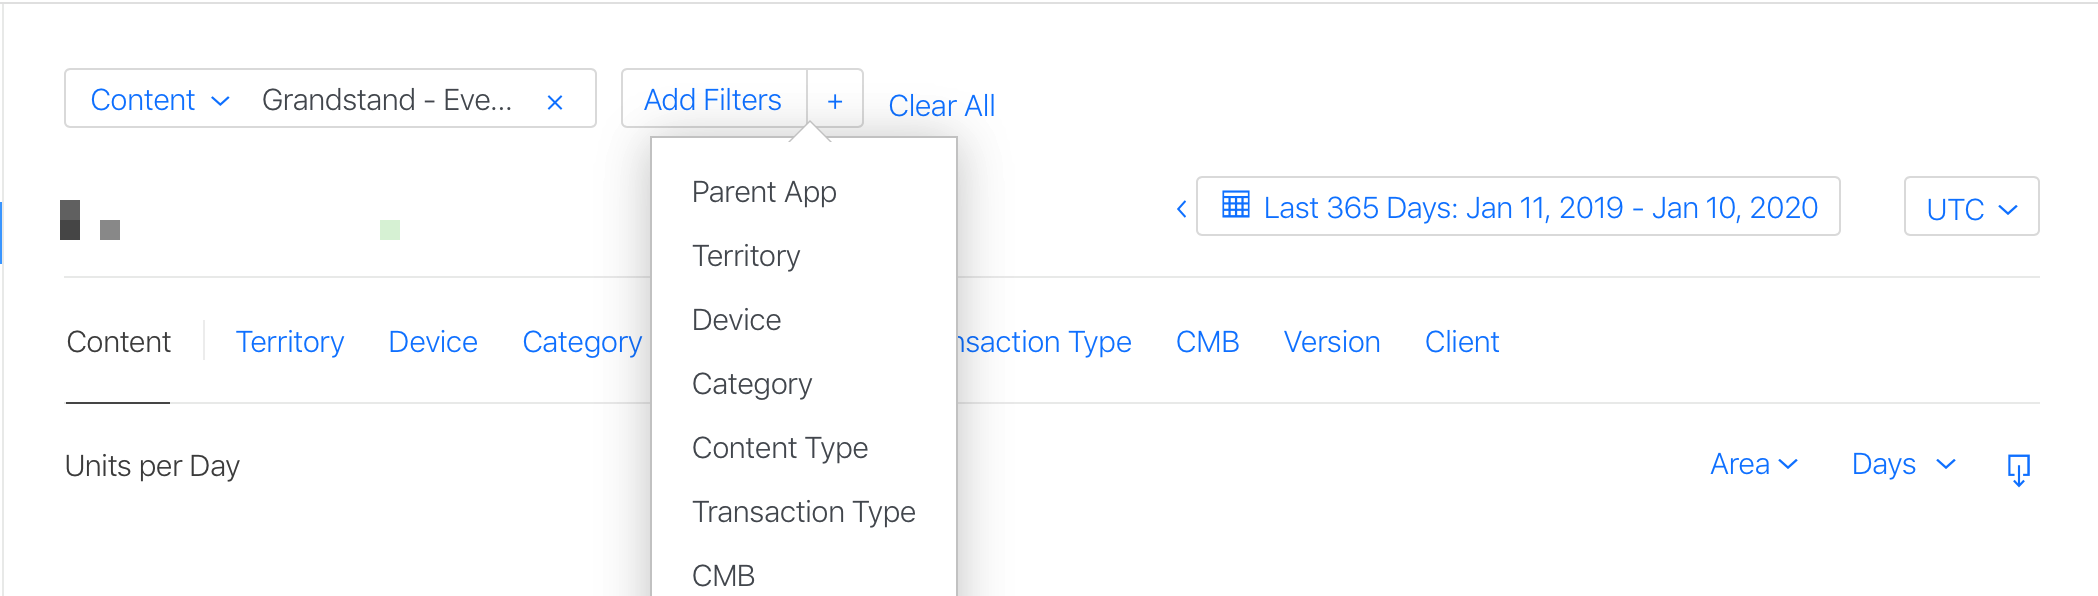Open the Version tab
Image resolution: width=2098 pixels, height=596 pixels.
coord(1332,342)
